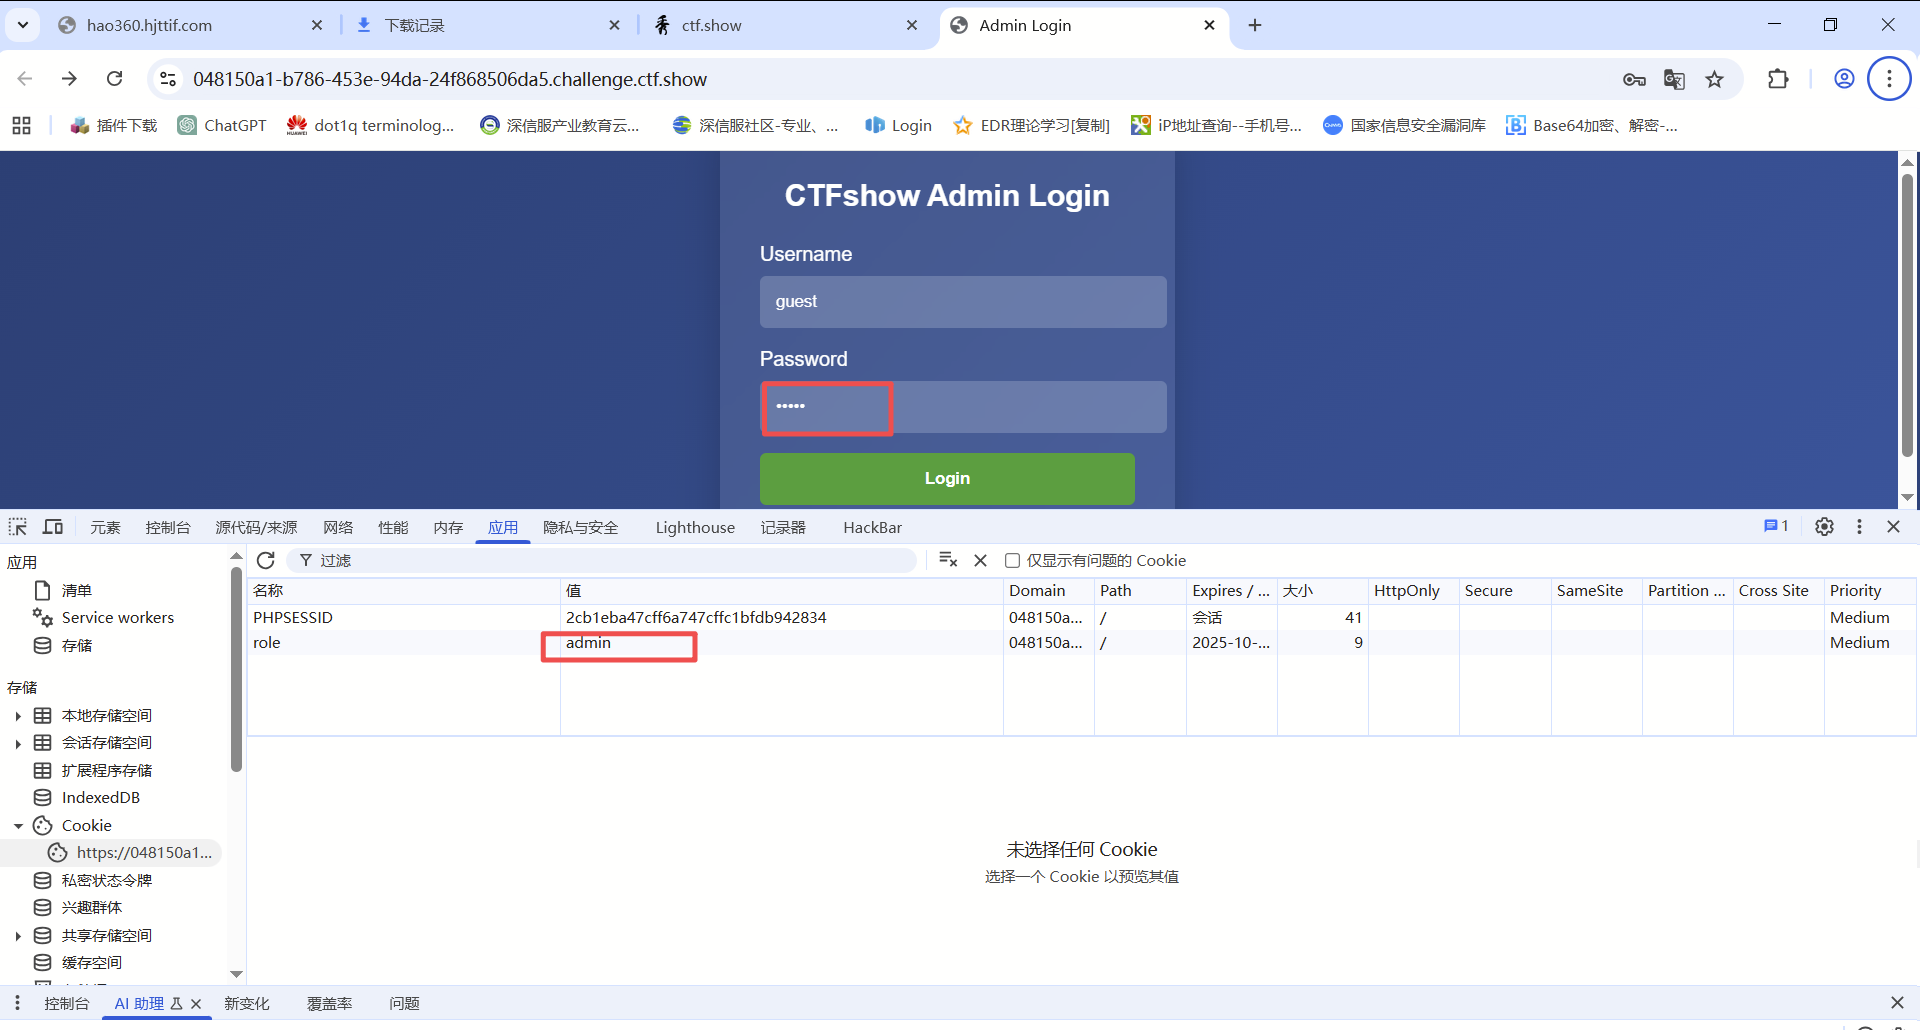Open the Chrome profile avatar
Image resolution: width=1920 pixels, height=1030 pixels.
[x=1844, y=79]
